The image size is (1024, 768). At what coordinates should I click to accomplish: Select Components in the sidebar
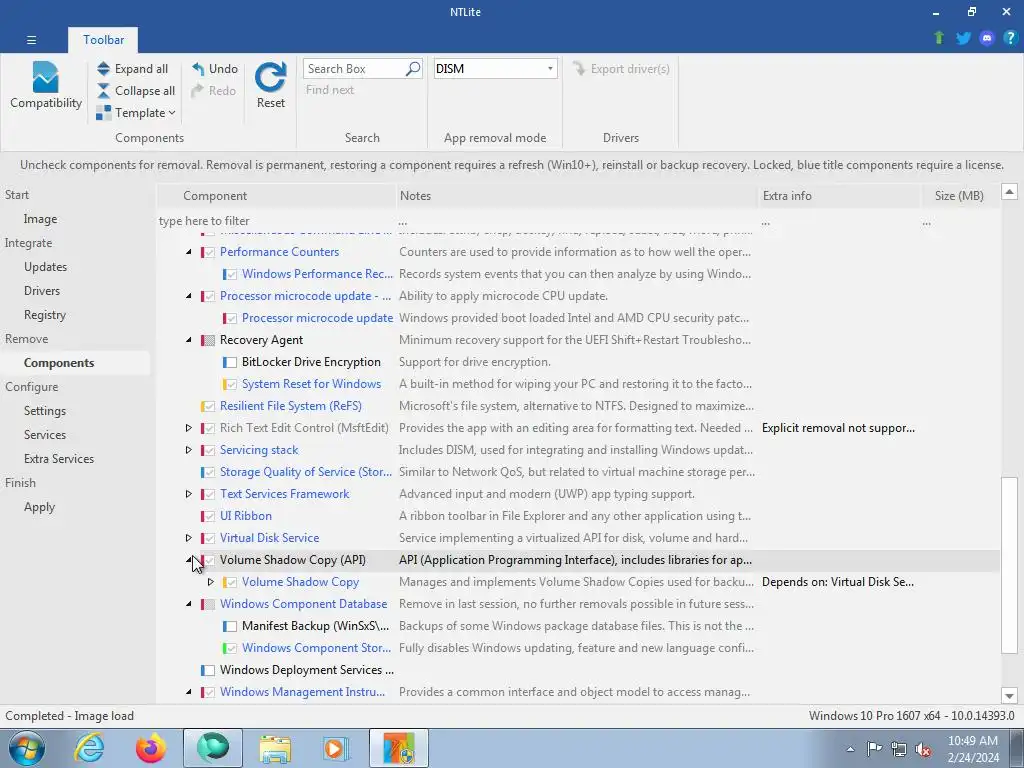(59, 362)
